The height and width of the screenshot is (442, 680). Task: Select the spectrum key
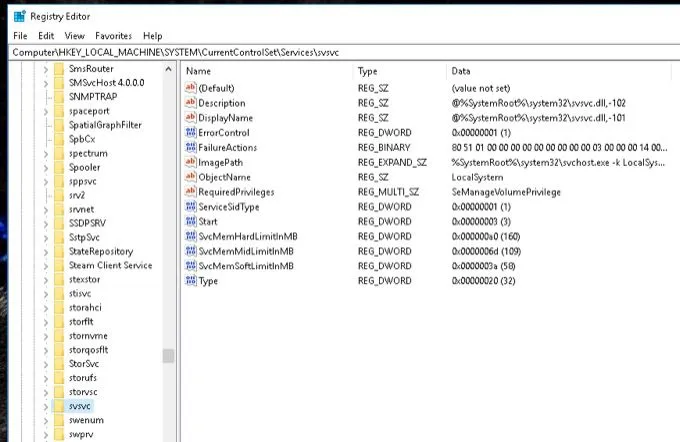(88, 154)
